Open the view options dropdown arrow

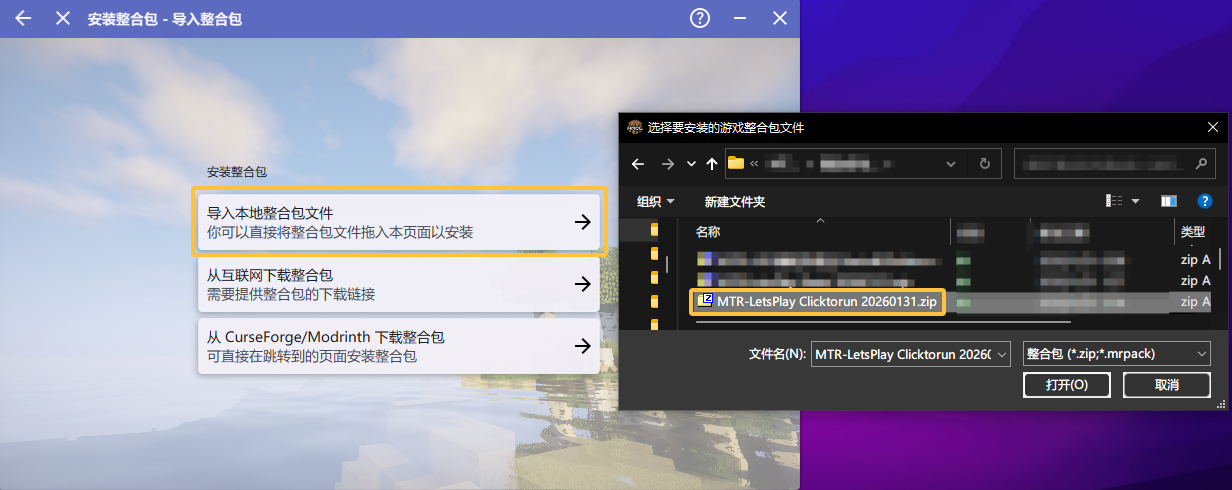coord(1135,201)
